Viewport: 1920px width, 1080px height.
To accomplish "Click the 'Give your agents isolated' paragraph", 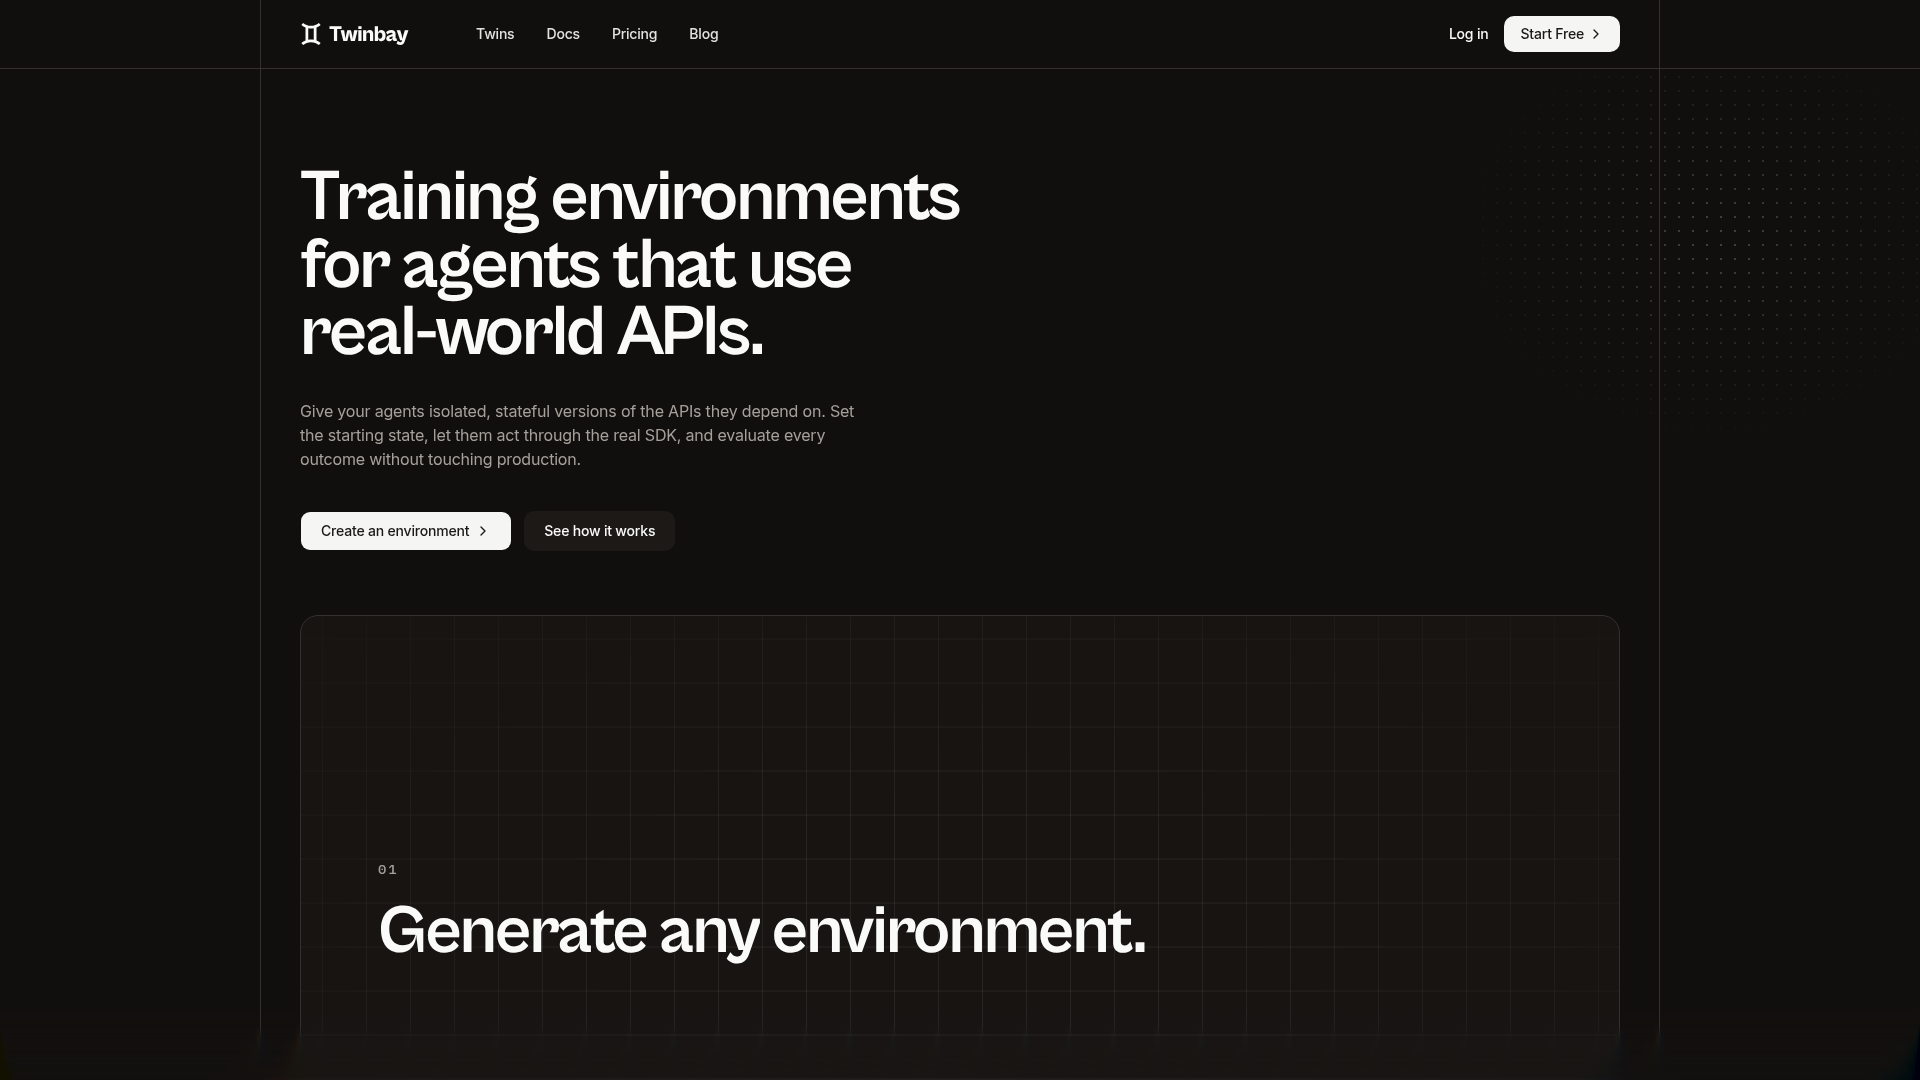I will point(577,435).
